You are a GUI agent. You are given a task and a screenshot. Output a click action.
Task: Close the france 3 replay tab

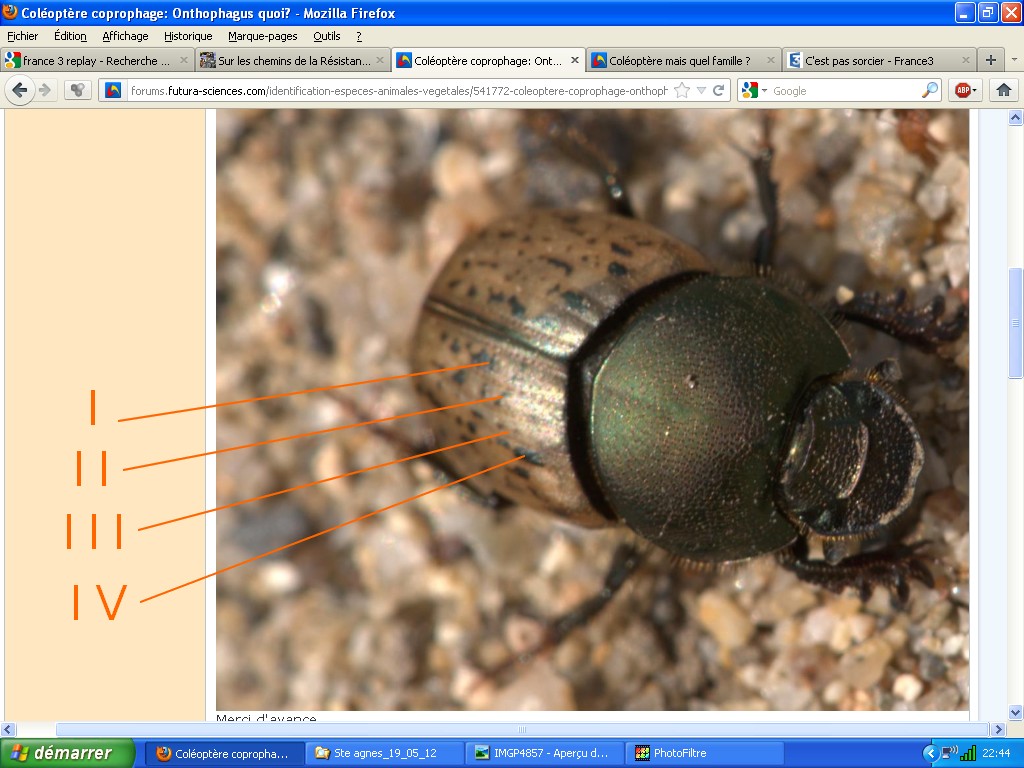(x=184, y=60)
